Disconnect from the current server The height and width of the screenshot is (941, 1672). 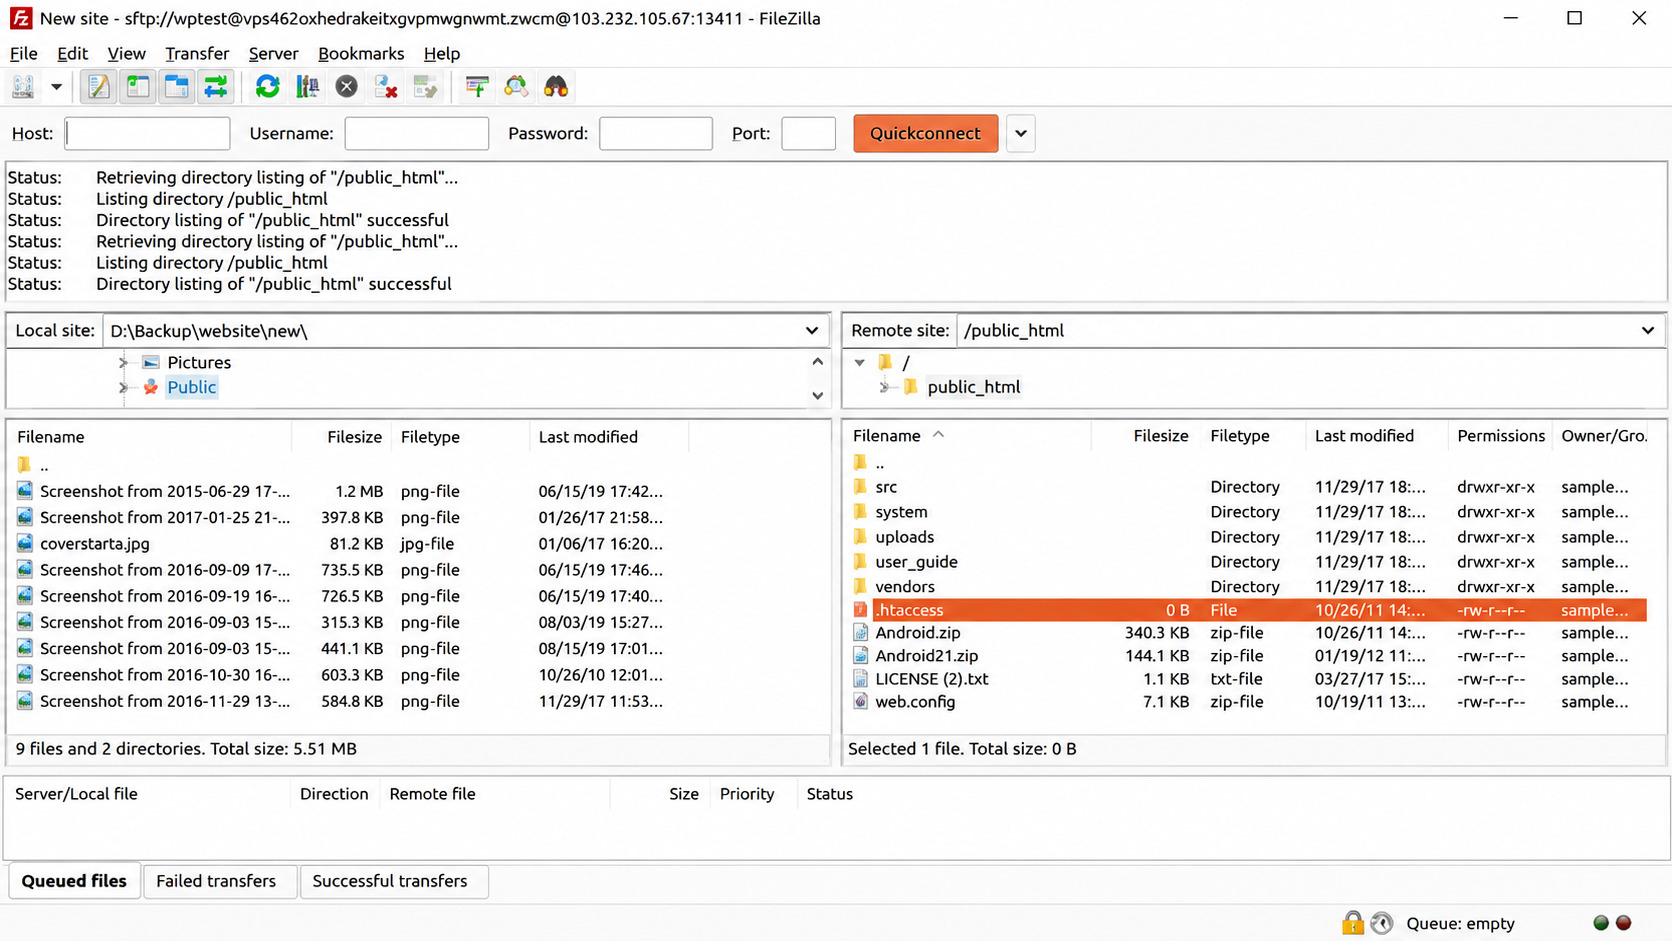pyautogui.click(x=386, y=87)
